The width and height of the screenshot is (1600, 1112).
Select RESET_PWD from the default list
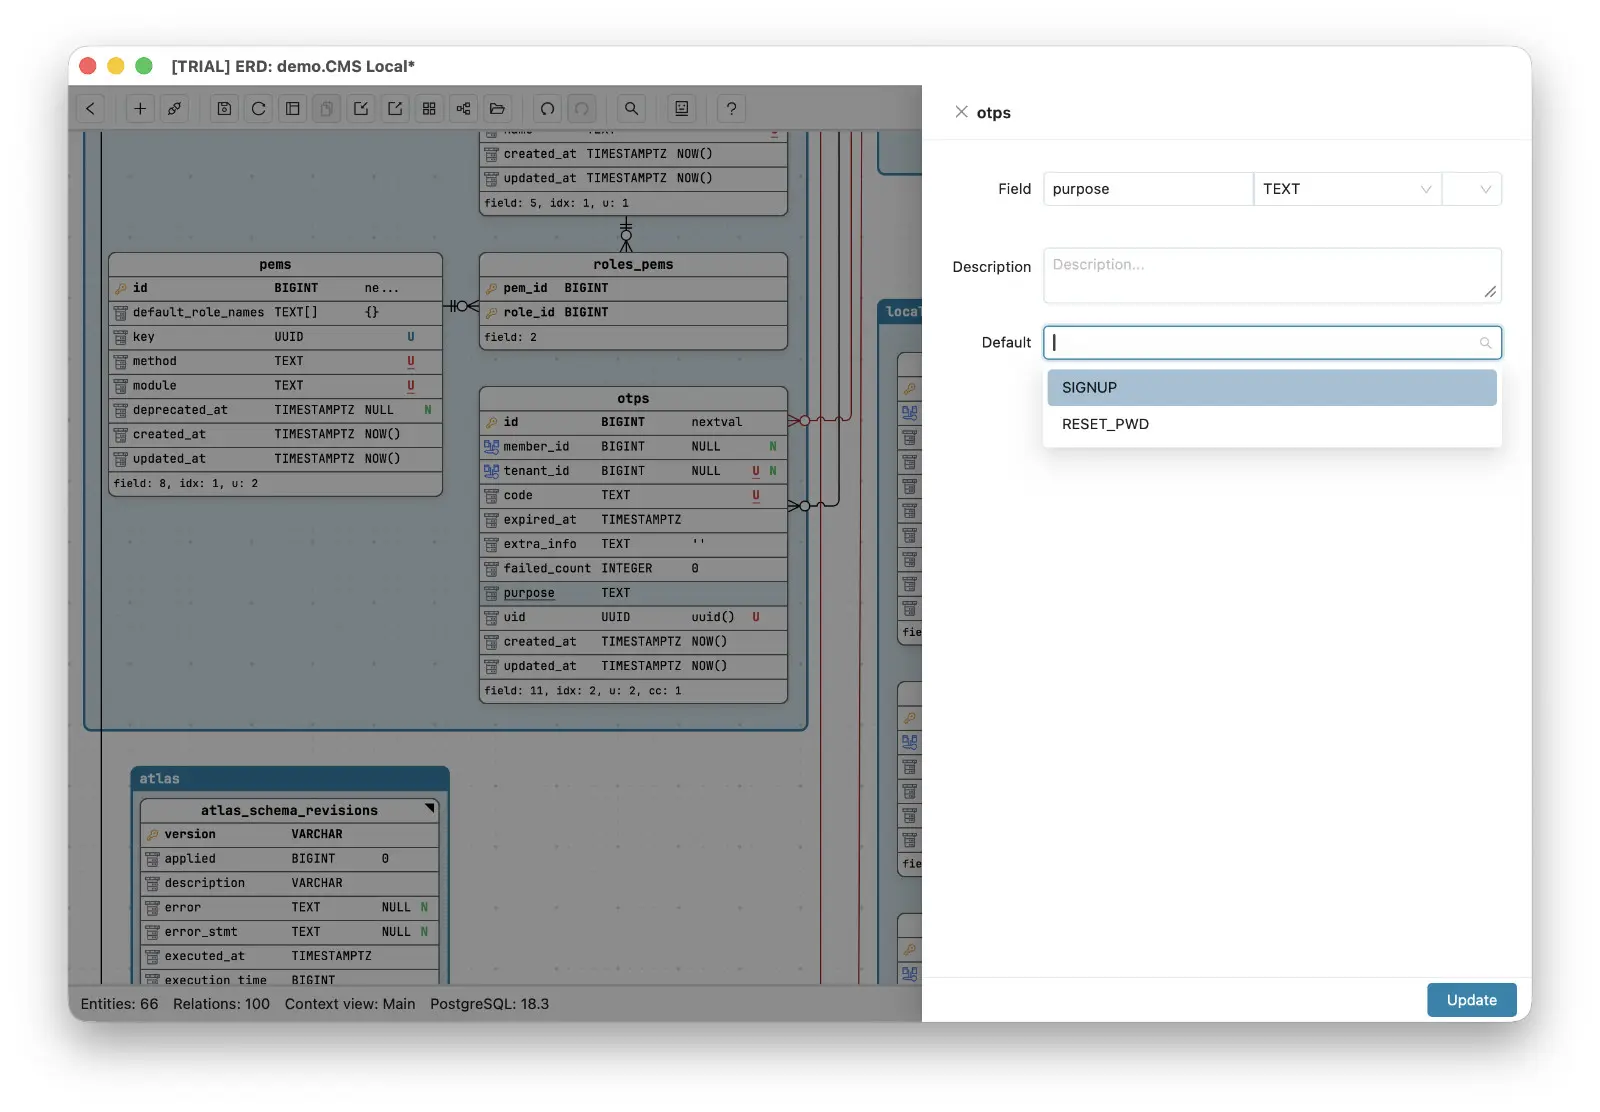click(x=1272, y=424)
